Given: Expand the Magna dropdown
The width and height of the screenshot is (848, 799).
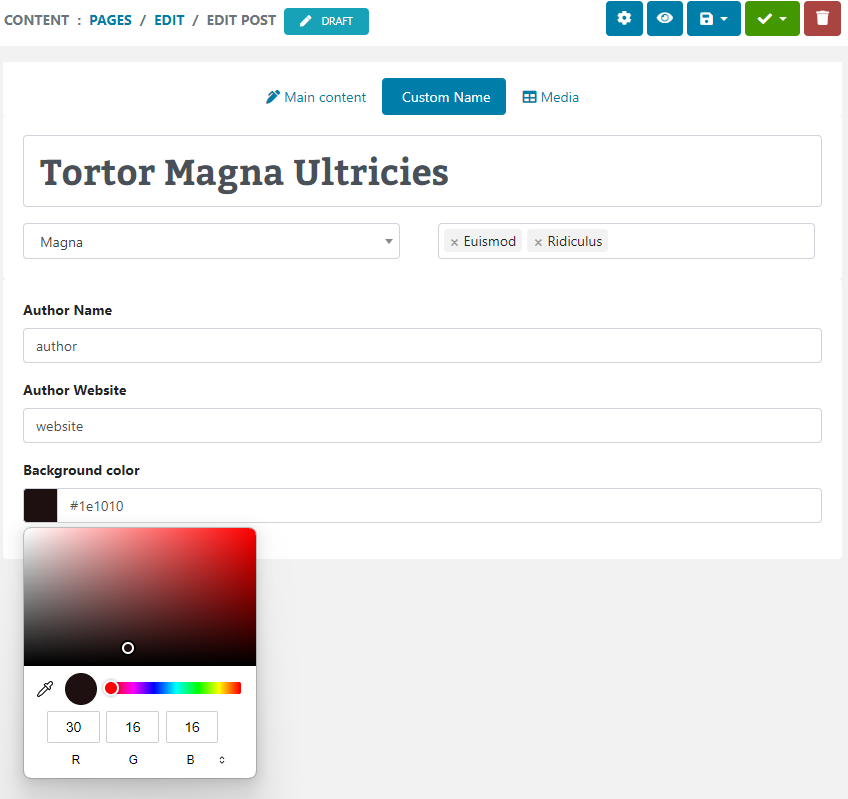Looking at the screenshot, I should pos(388,241).
